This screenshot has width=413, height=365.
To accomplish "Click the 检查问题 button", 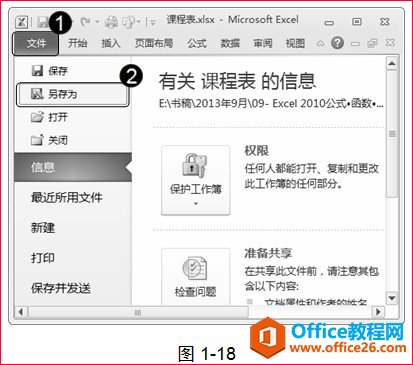I will 196,277.
